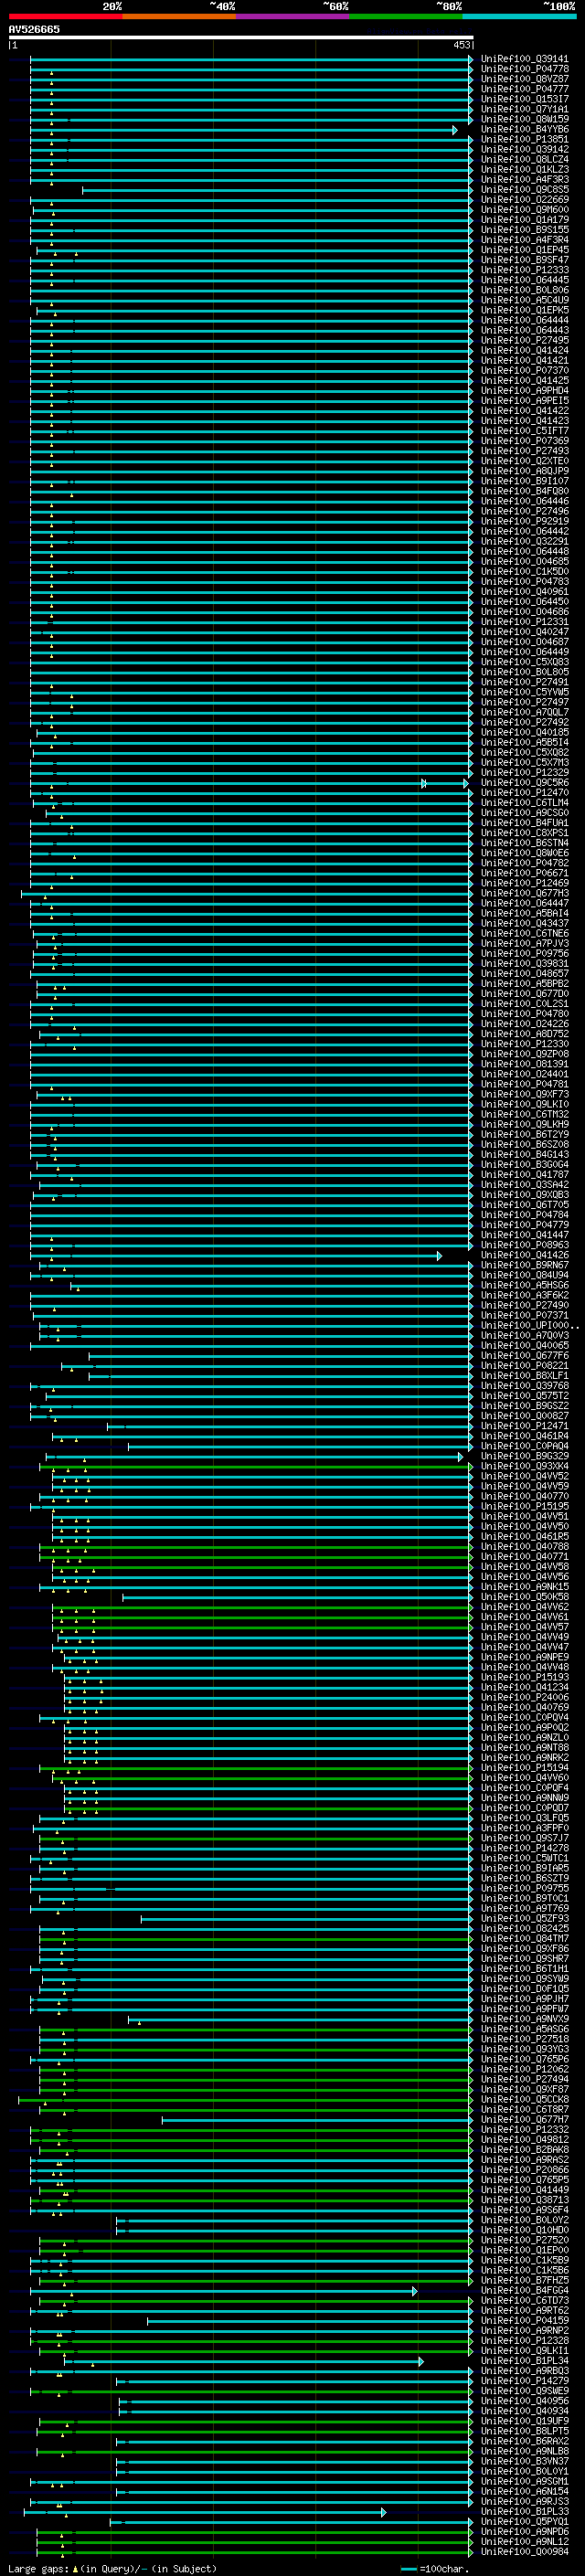585x2576 pixels.
Task: Select the truncated hit UniRef100_UPI000..
Action: [x=528, y=1325]
